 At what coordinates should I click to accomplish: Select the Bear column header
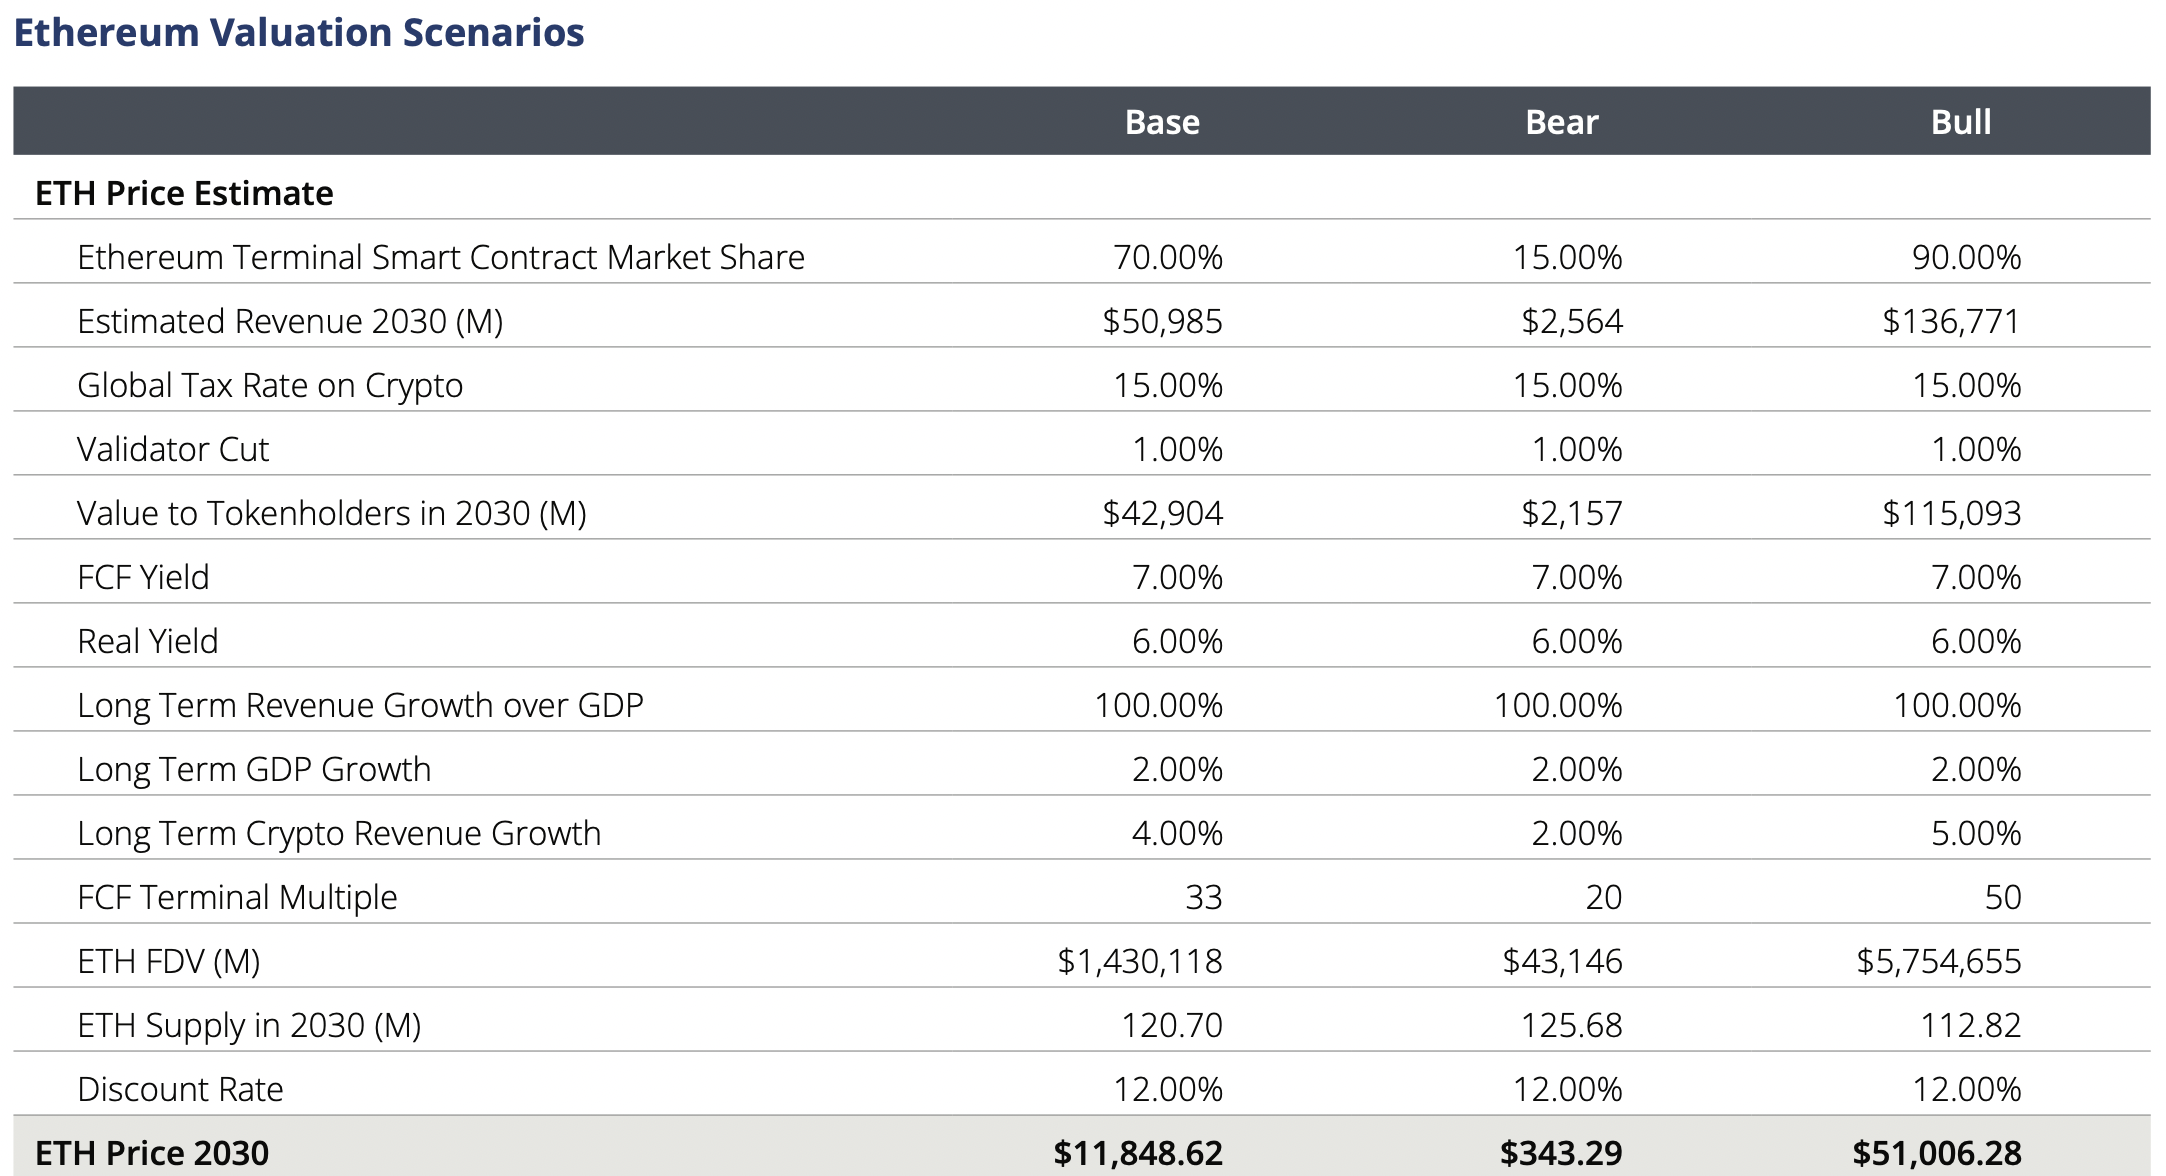1561,122
